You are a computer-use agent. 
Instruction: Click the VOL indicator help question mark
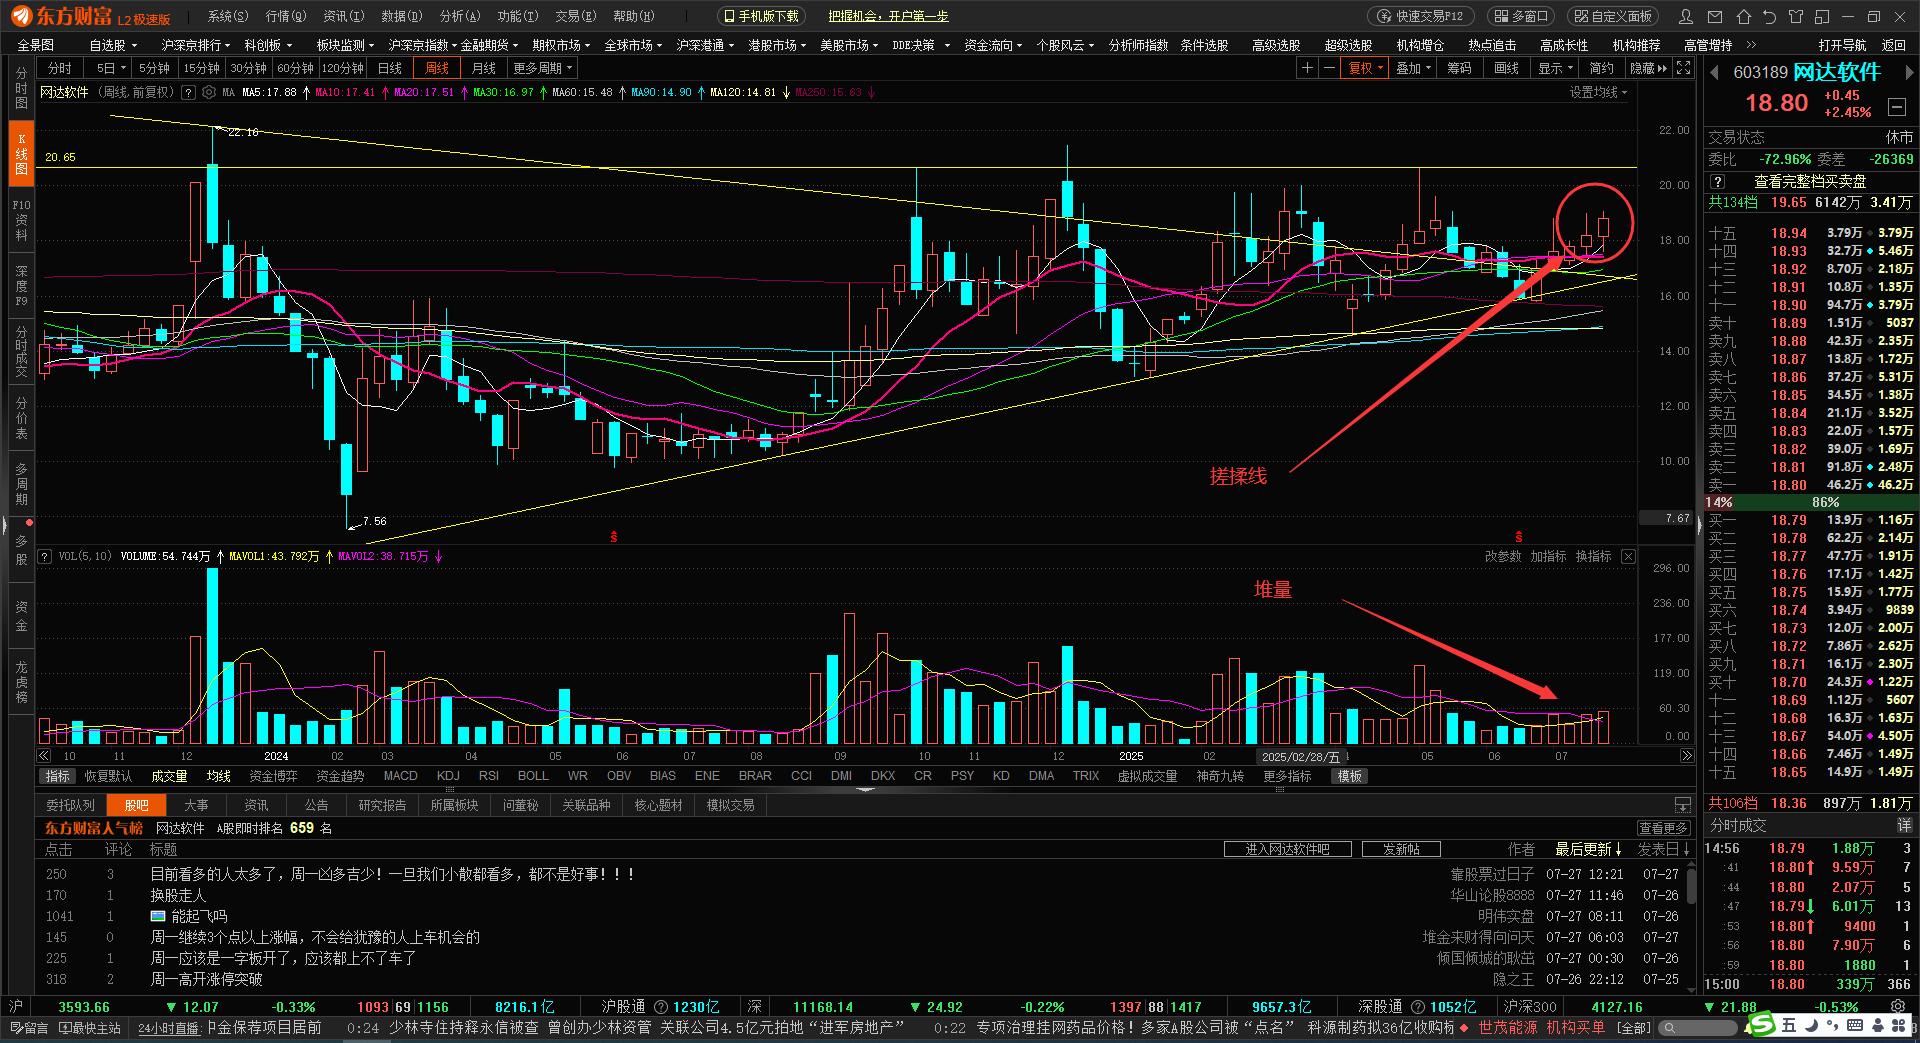45,556
